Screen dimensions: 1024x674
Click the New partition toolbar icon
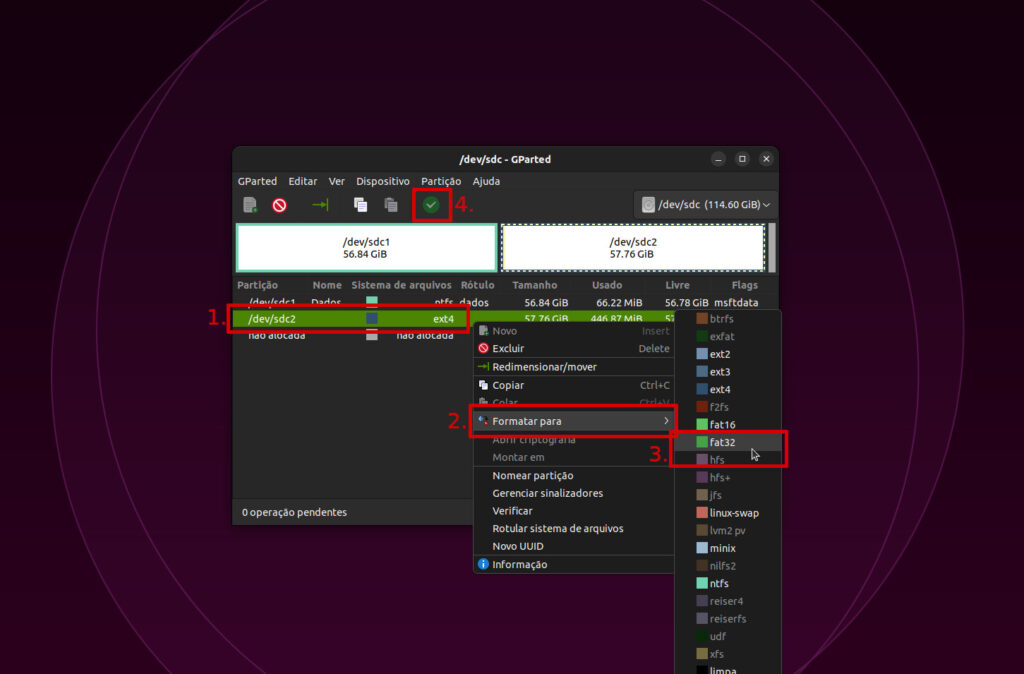pos(250,205)
